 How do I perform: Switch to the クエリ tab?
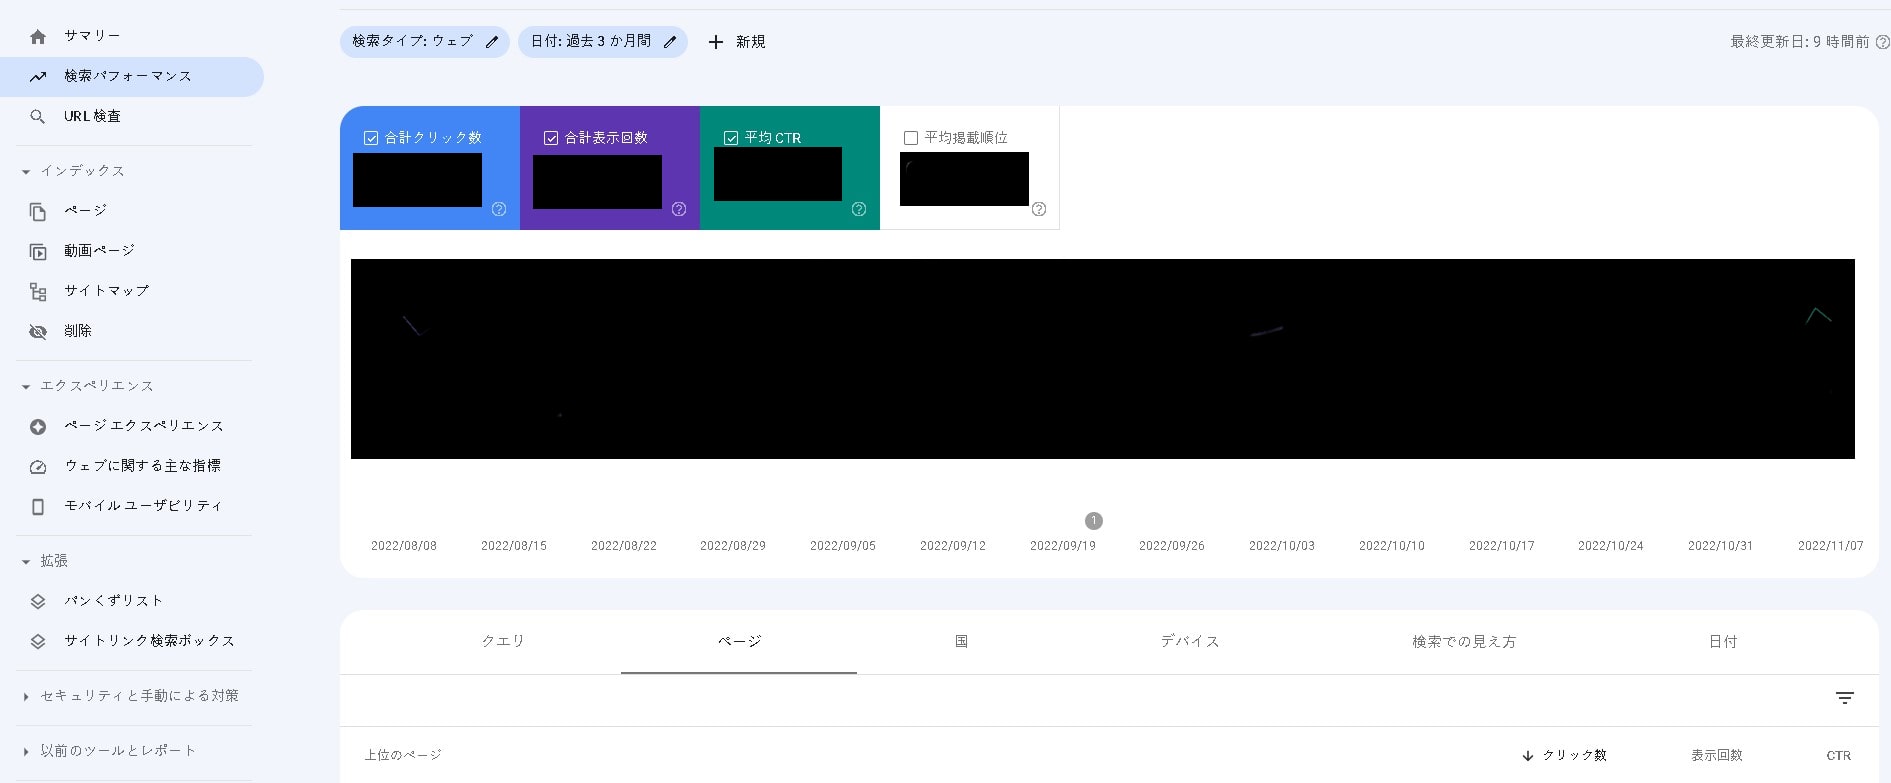point(503,641)
